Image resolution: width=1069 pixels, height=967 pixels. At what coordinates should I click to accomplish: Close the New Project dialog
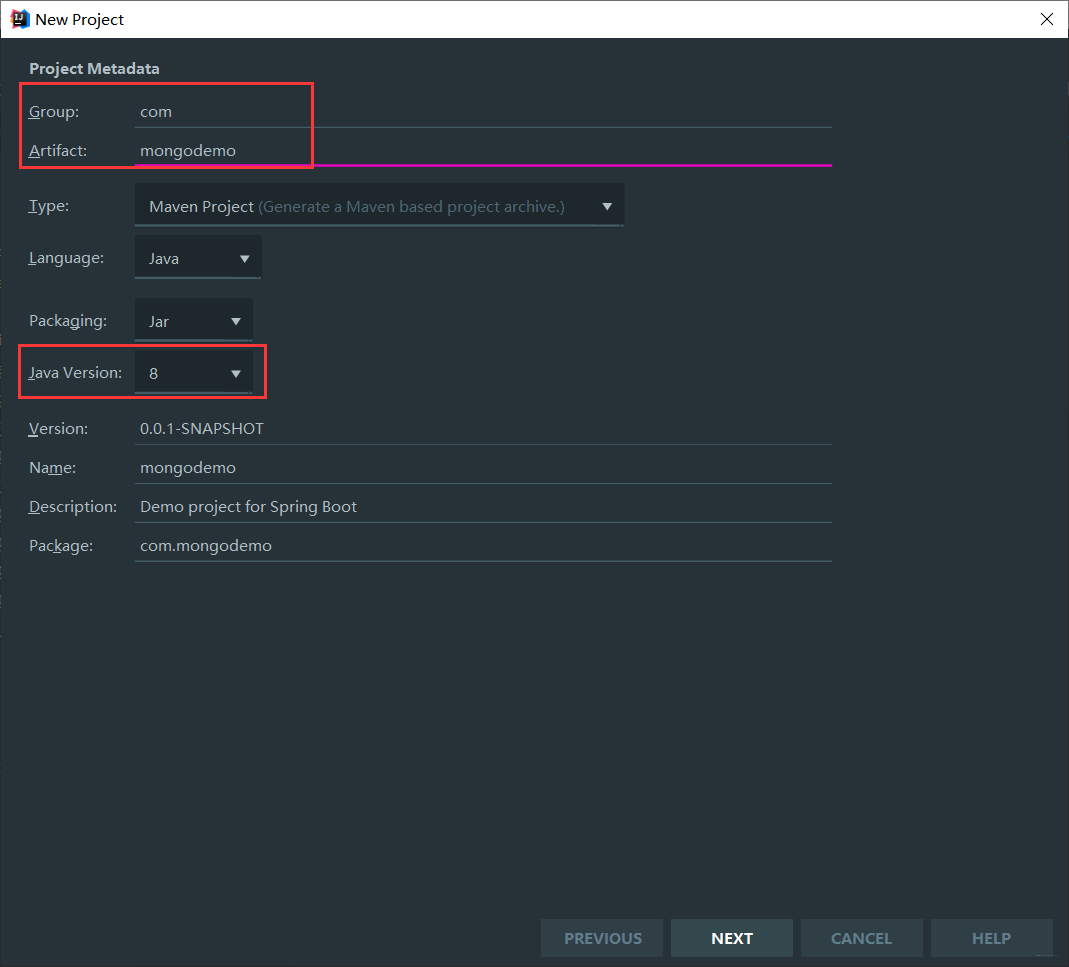coord(1046,19)
